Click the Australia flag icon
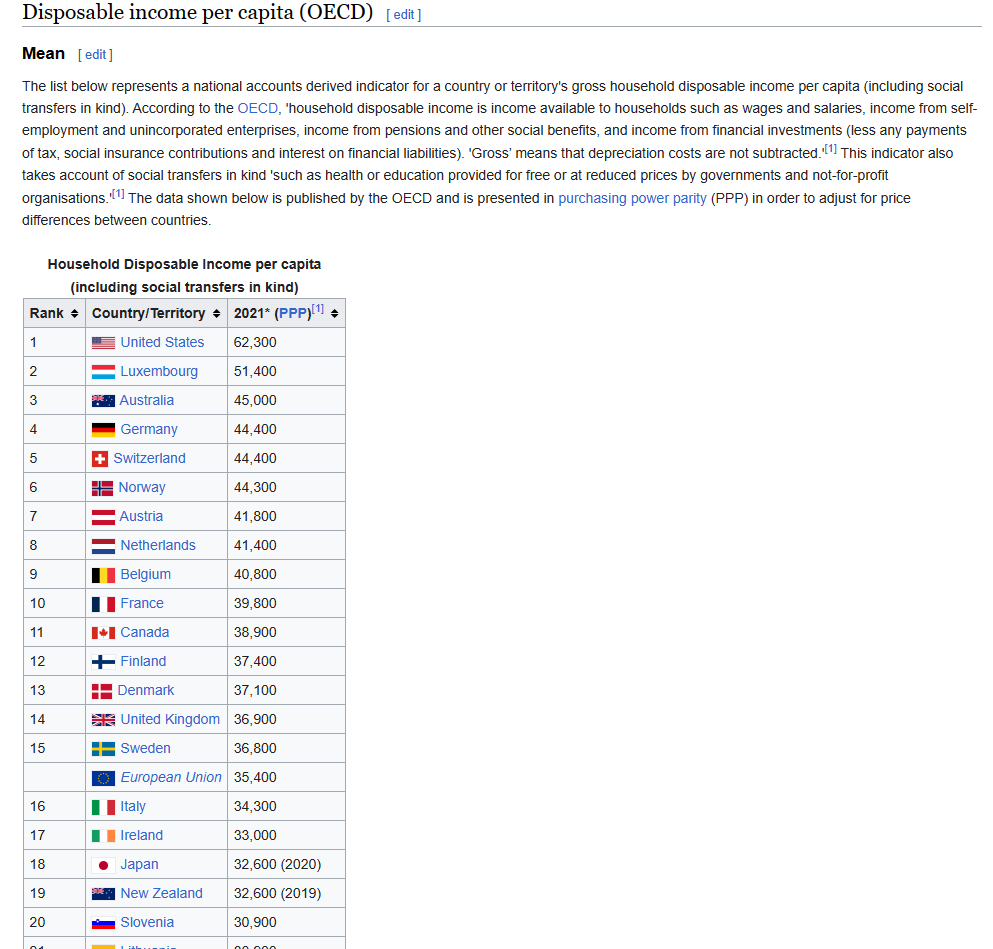This screenshot has height=949, width=993. pos(103,401)
